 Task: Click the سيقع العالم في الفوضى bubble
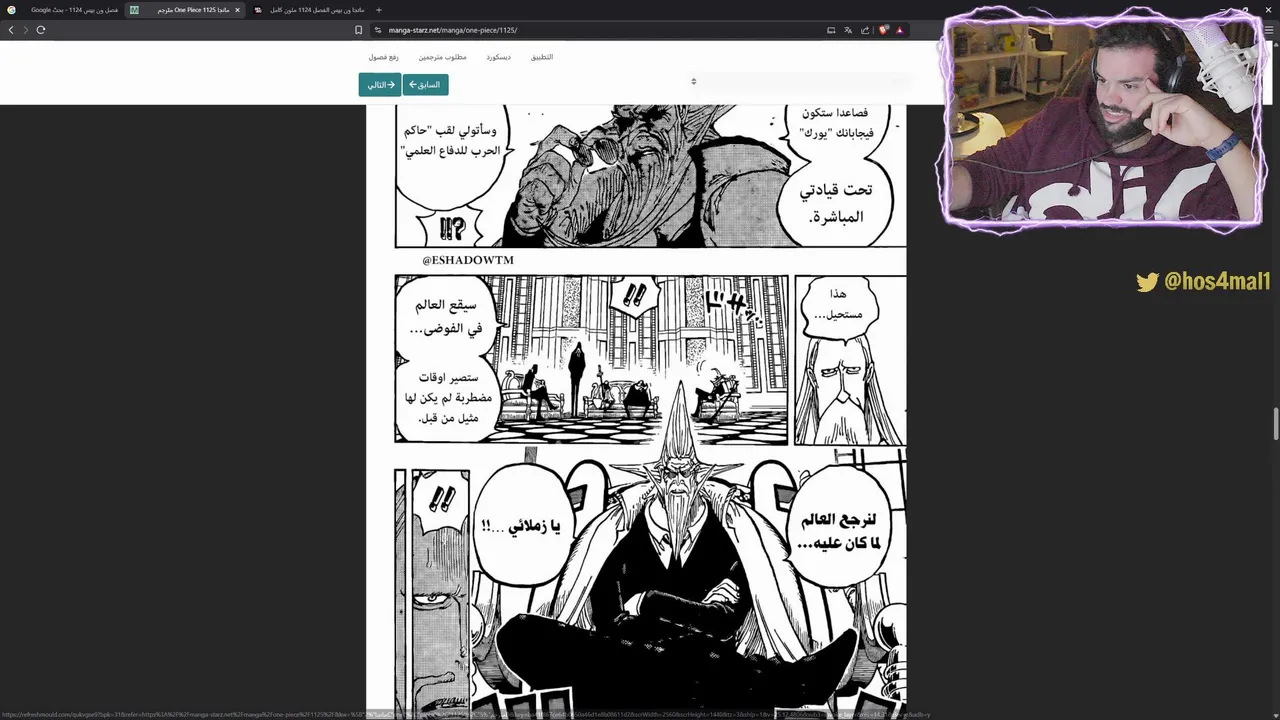446,315
